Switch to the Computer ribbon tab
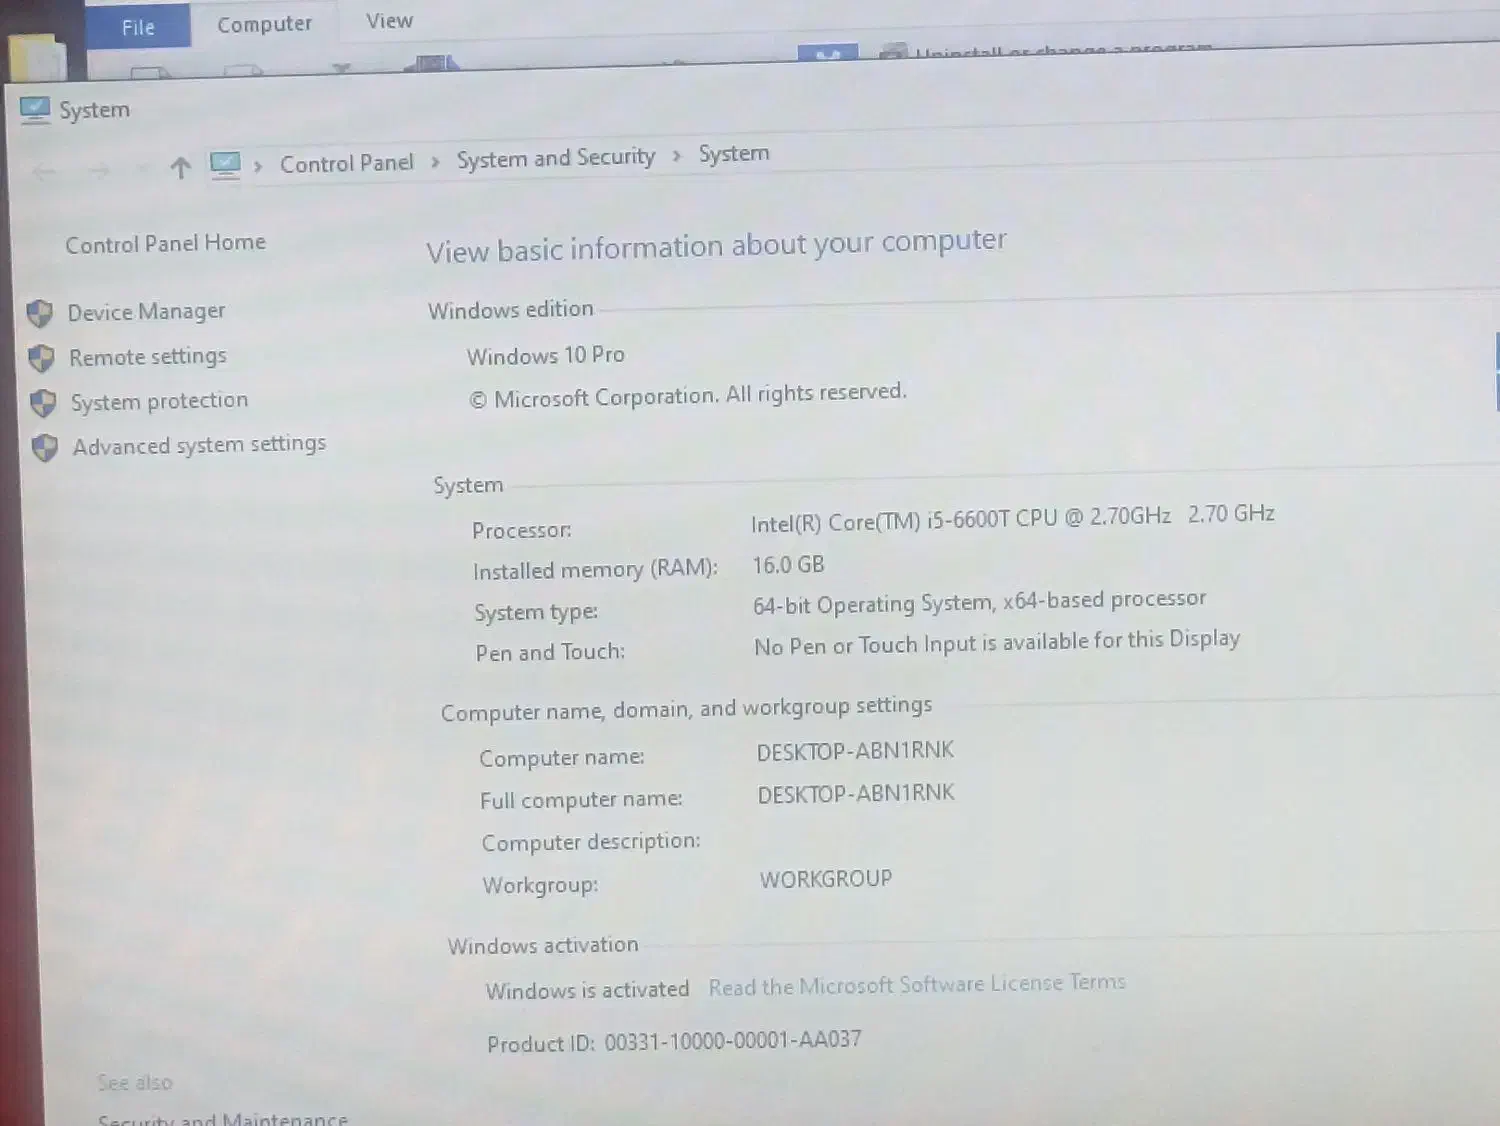This screenshot has width=1500, height=1126. 264,24
